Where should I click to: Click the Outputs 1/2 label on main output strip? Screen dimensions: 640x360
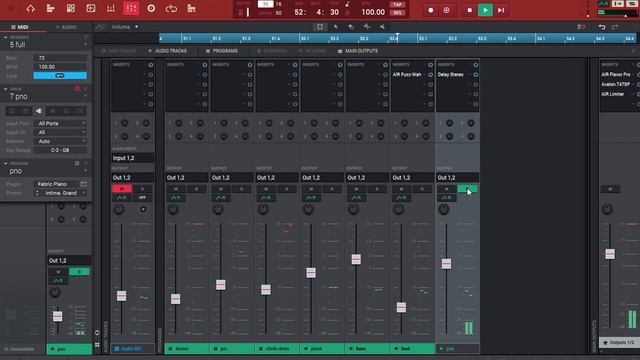coord(620,342)
